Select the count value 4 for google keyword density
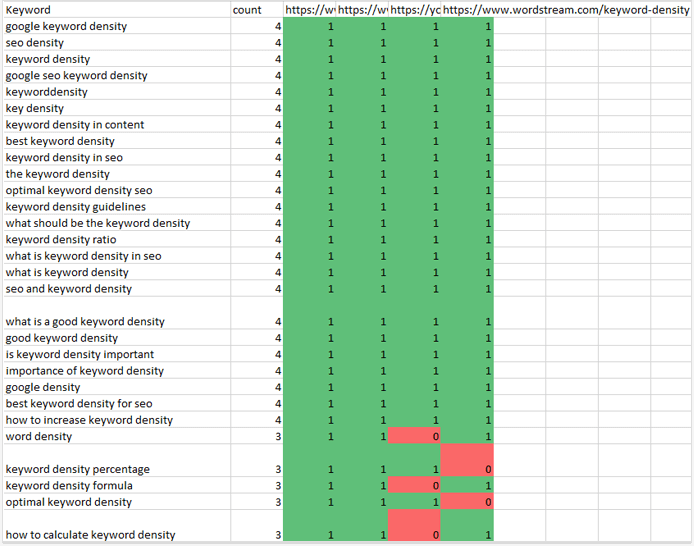 [x=257, y=27]
